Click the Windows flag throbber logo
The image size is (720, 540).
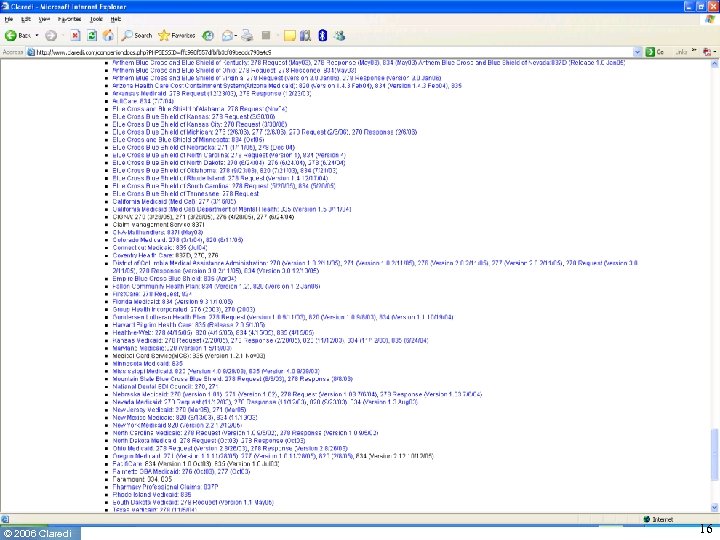coord(710,19)
